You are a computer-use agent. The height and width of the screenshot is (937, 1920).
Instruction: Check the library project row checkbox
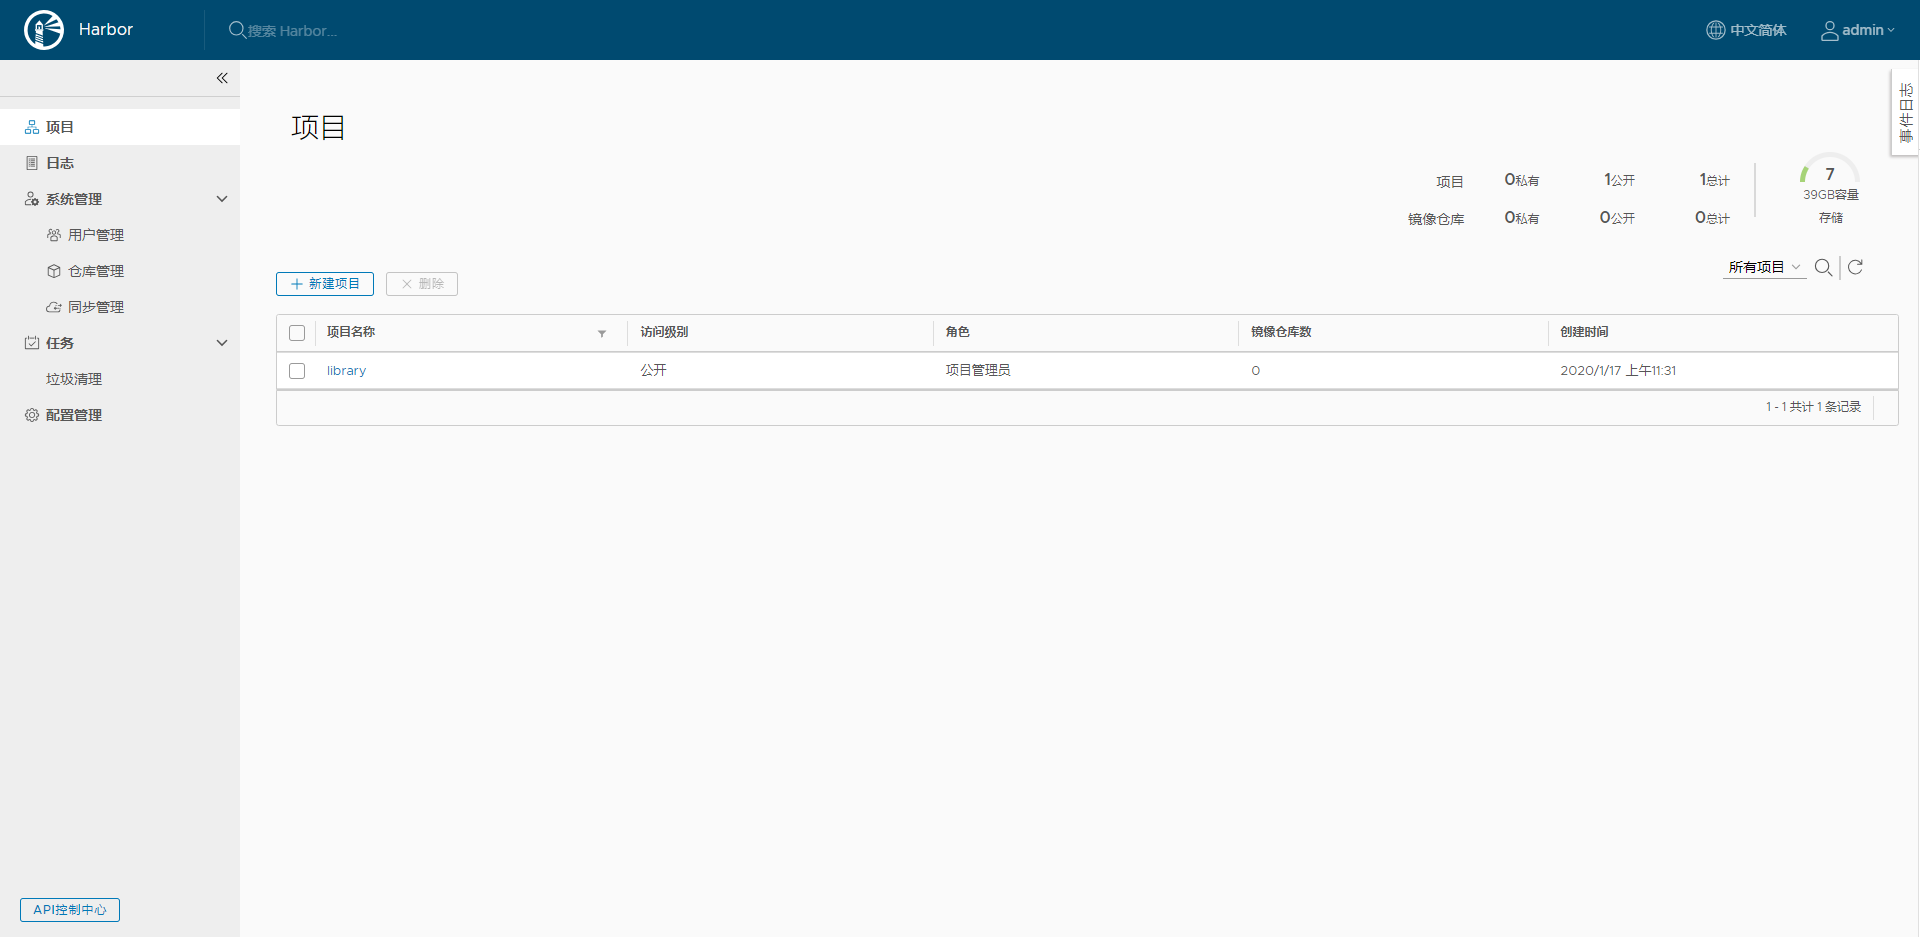point(297,371)
